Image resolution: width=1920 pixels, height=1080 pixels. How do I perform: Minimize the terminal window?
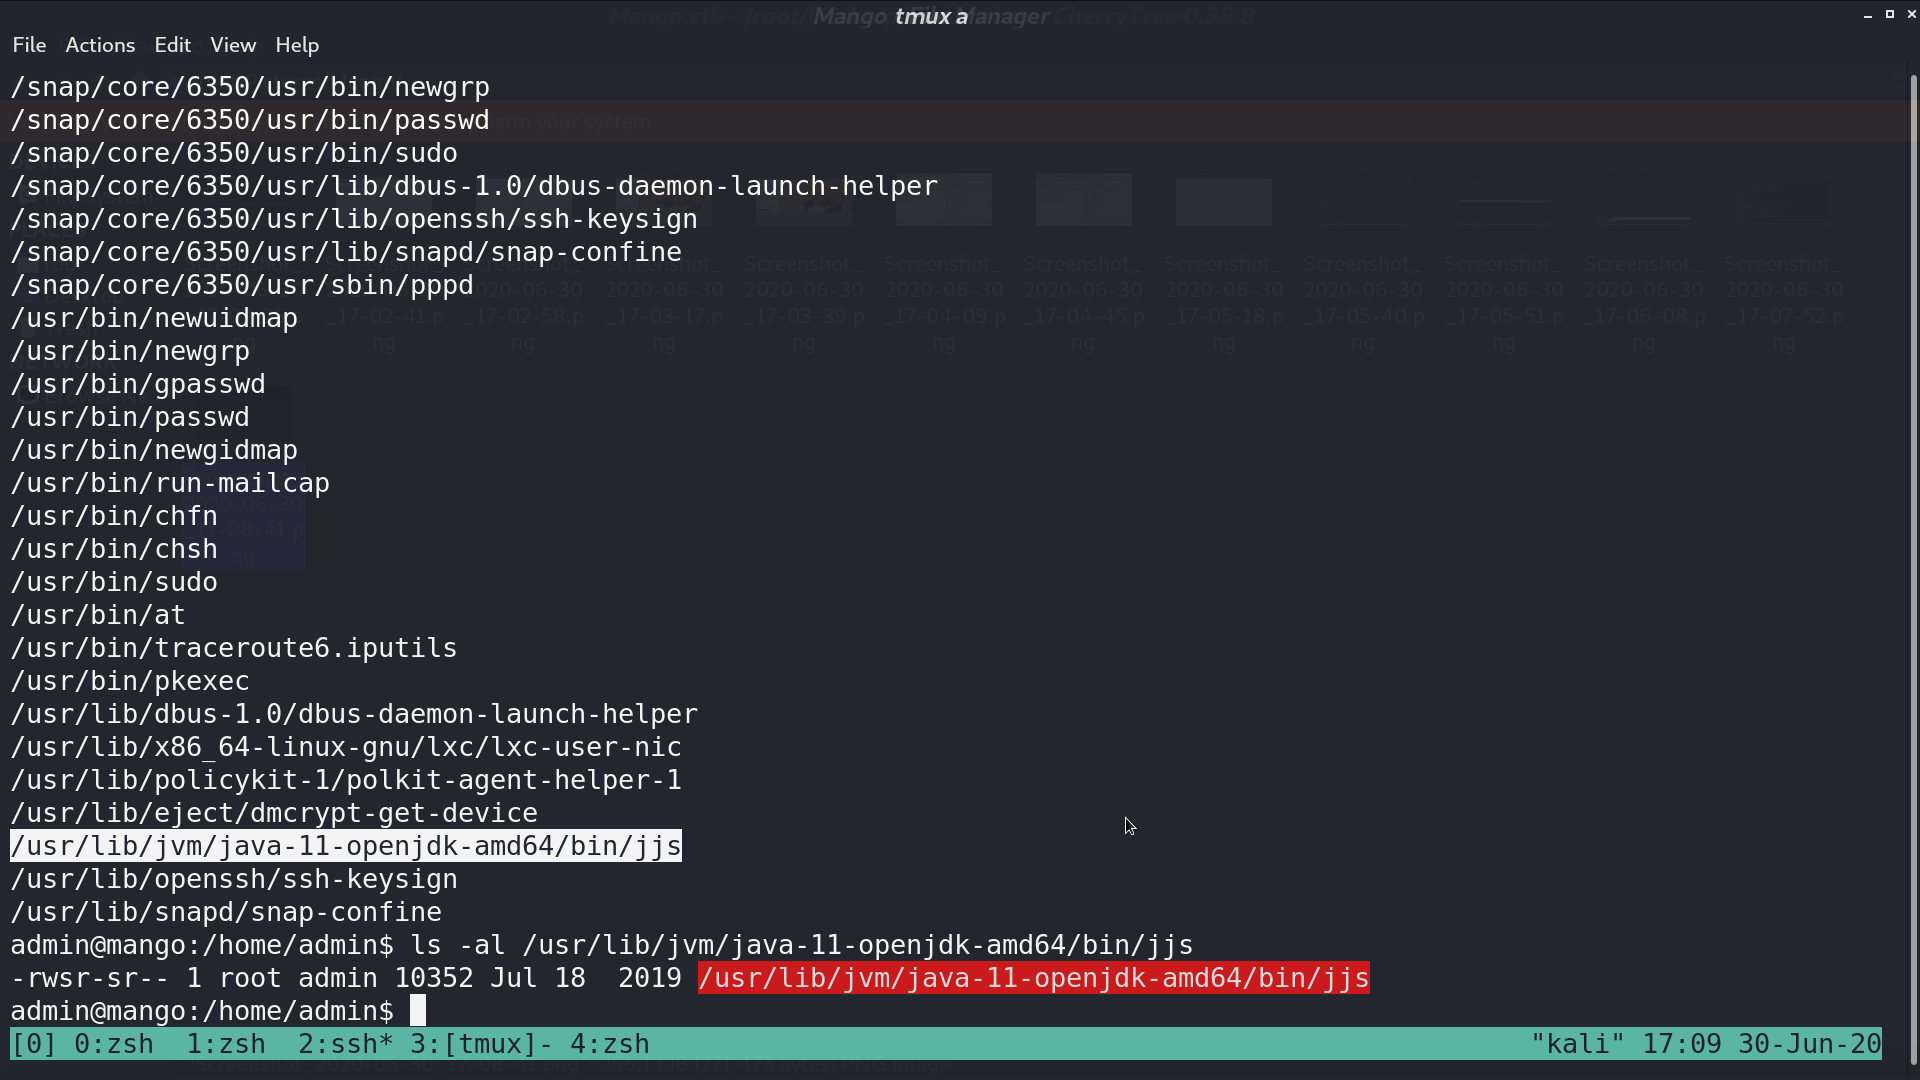pyautogui.click(x=1868, y=15)
